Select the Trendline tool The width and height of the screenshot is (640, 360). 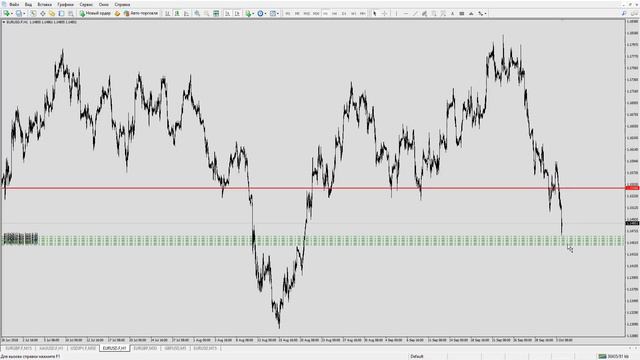pos(415,13)
